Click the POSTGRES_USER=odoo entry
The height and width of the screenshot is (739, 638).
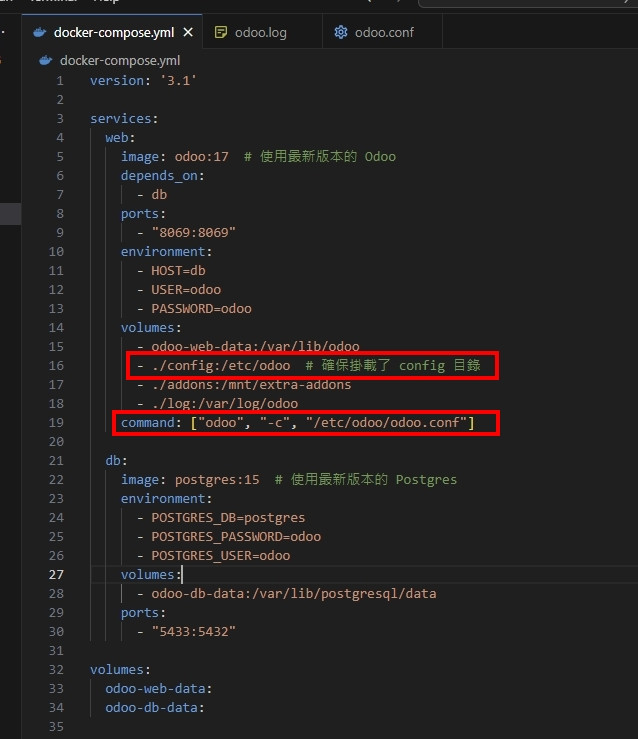pos(221,556)
